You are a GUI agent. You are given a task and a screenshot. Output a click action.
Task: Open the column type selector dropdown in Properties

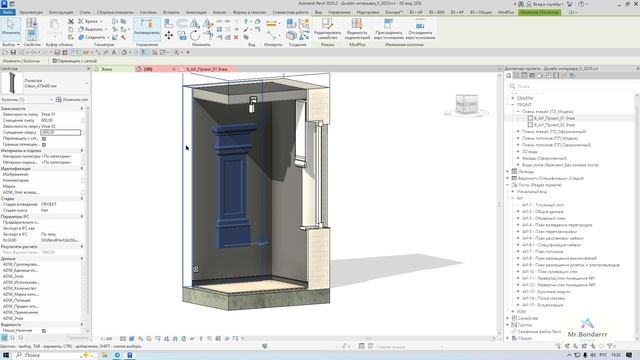(x=86, y=83)
